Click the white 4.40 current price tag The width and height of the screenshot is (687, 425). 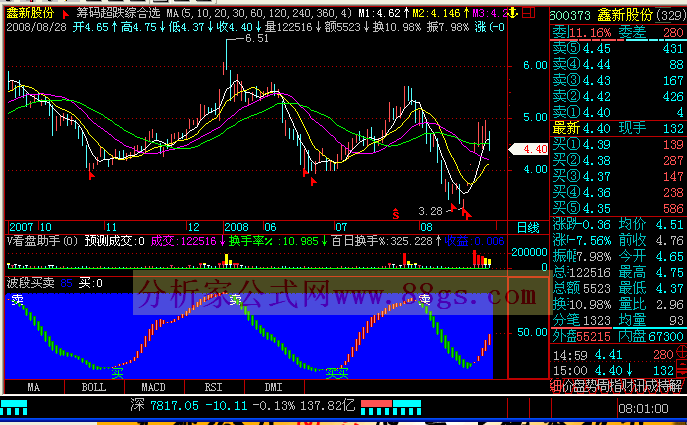pos(529,149)
